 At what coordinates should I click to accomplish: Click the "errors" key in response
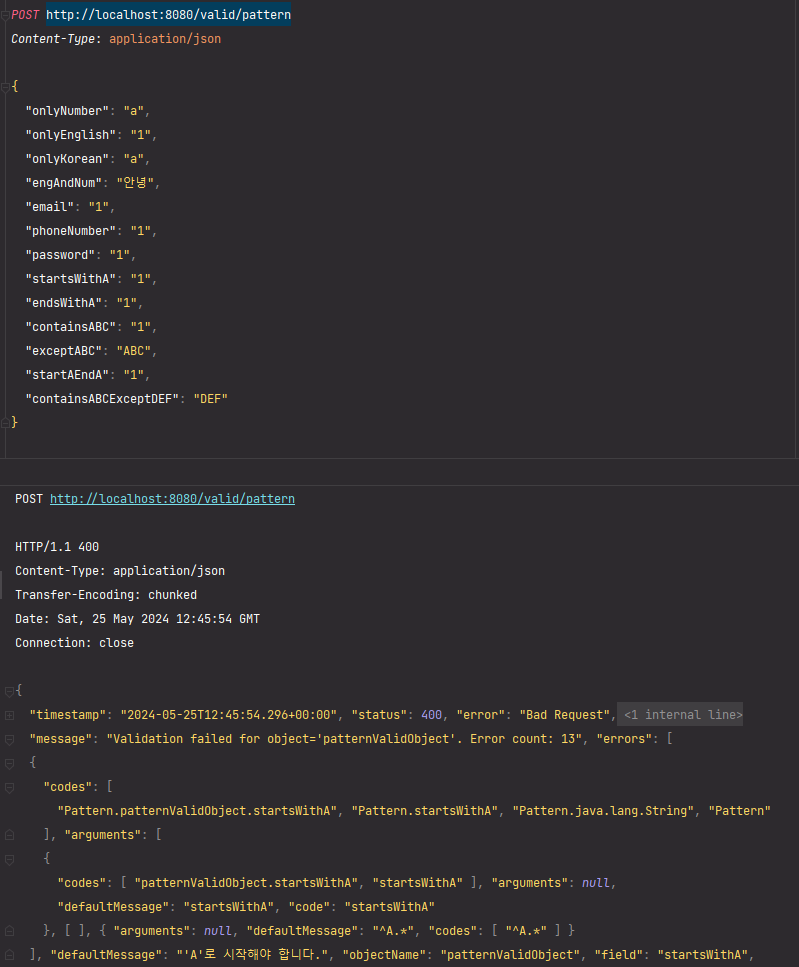pyautogui.click(x=624, y=739)
